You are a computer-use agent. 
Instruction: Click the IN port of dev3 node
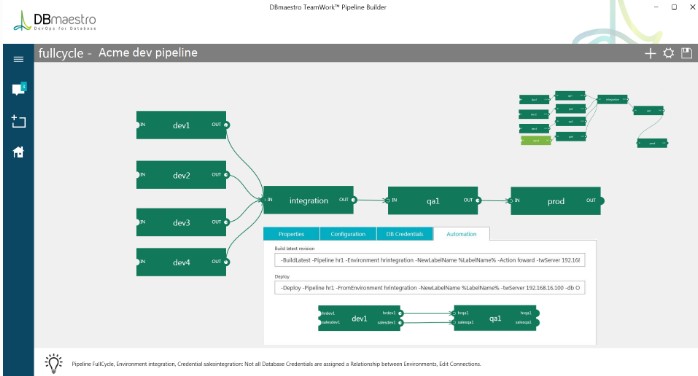point(138,222)
